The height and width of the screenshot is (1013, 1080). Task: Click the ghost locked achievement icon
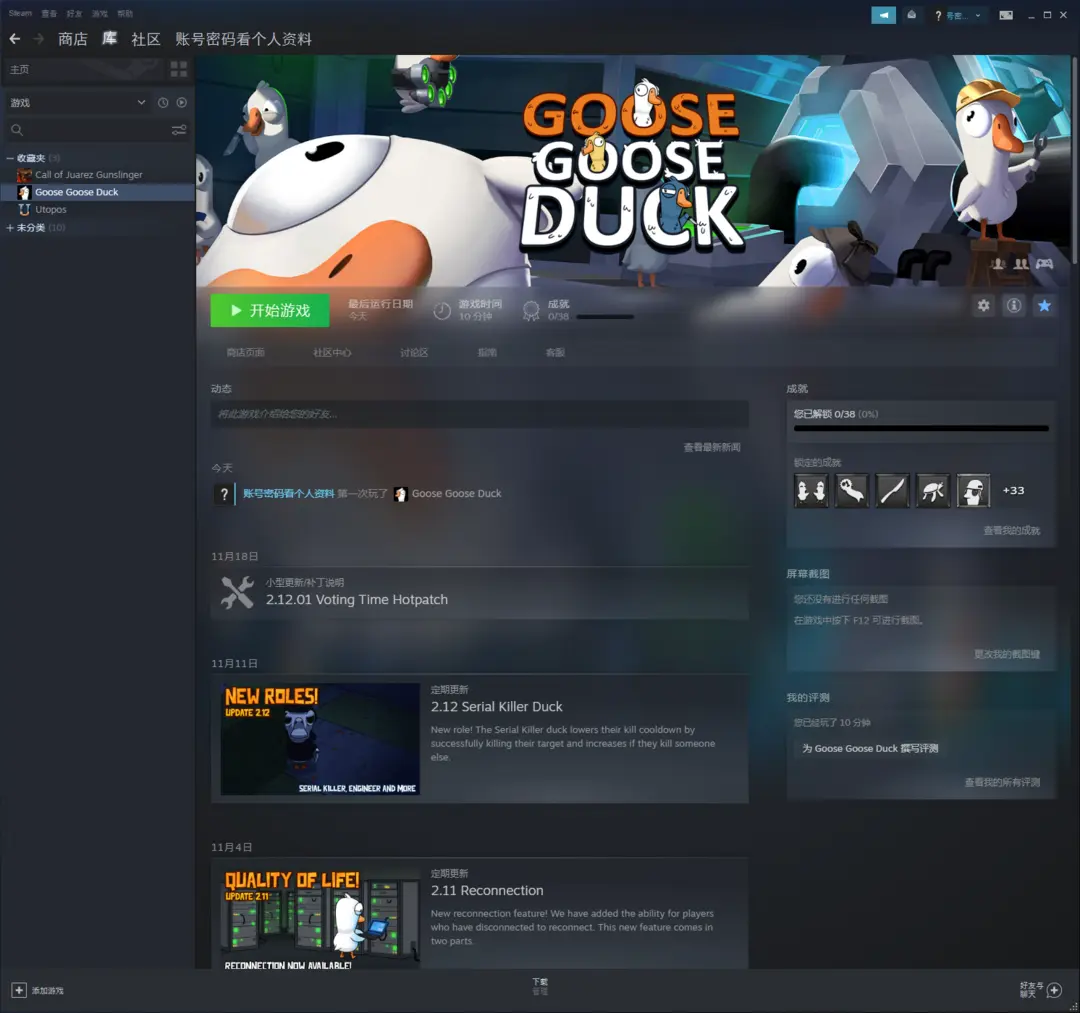coord(851,491)
